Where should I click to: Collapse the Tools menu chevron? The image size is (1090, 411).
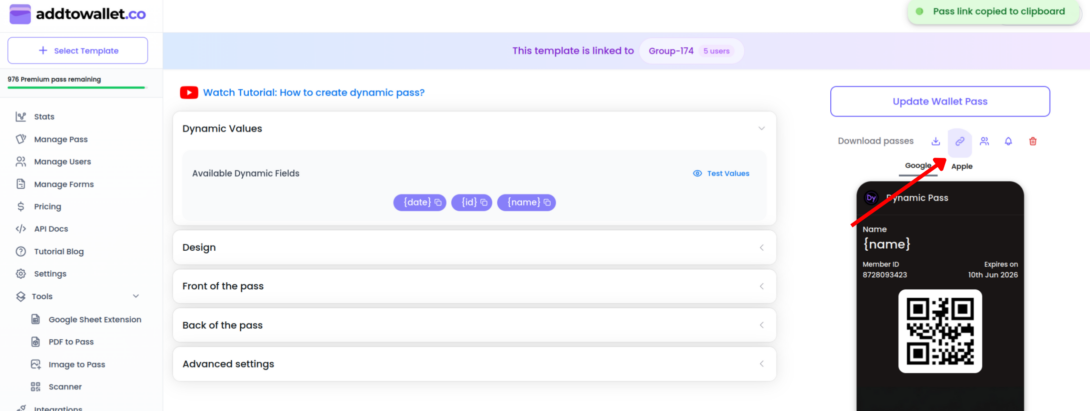[136, 296]
